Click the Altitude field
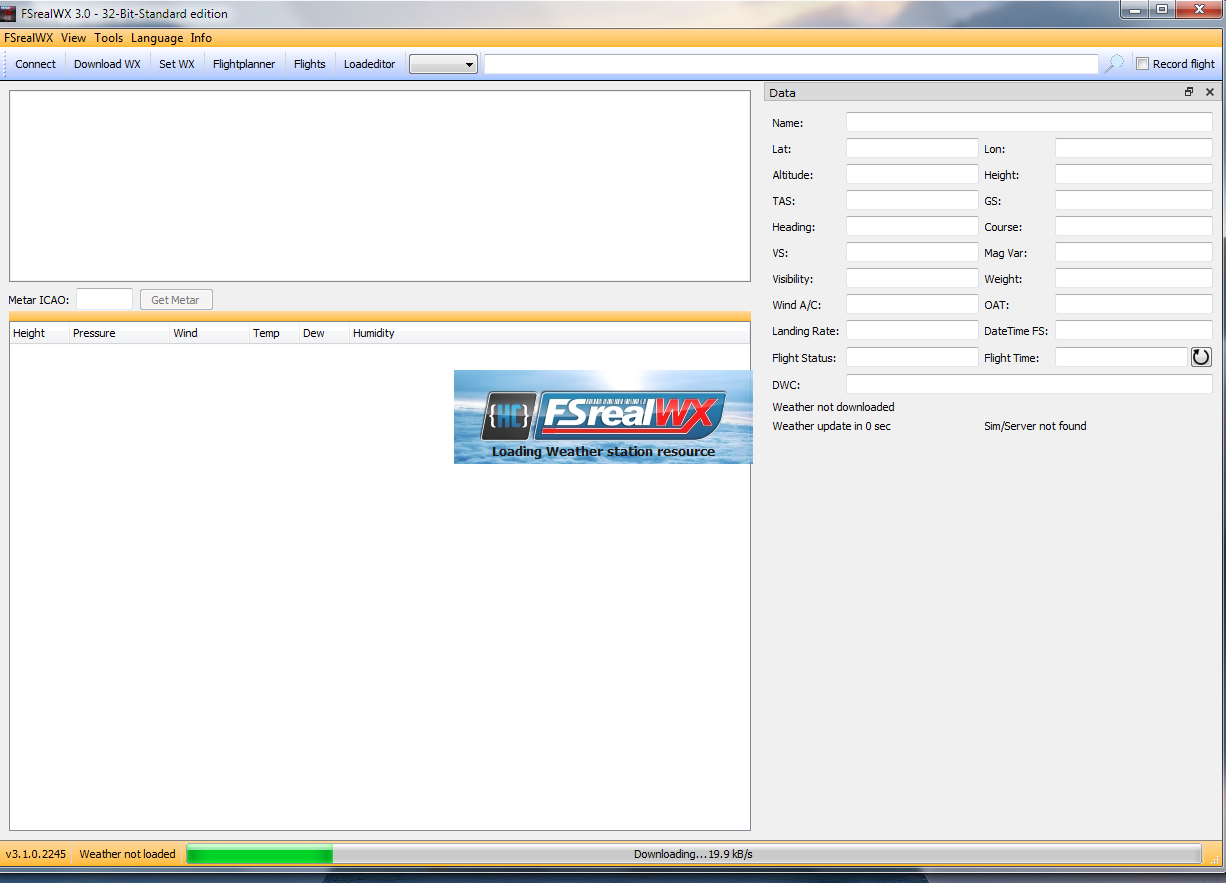The width and height of the screenshot is (1226, 883). [912, 174]
